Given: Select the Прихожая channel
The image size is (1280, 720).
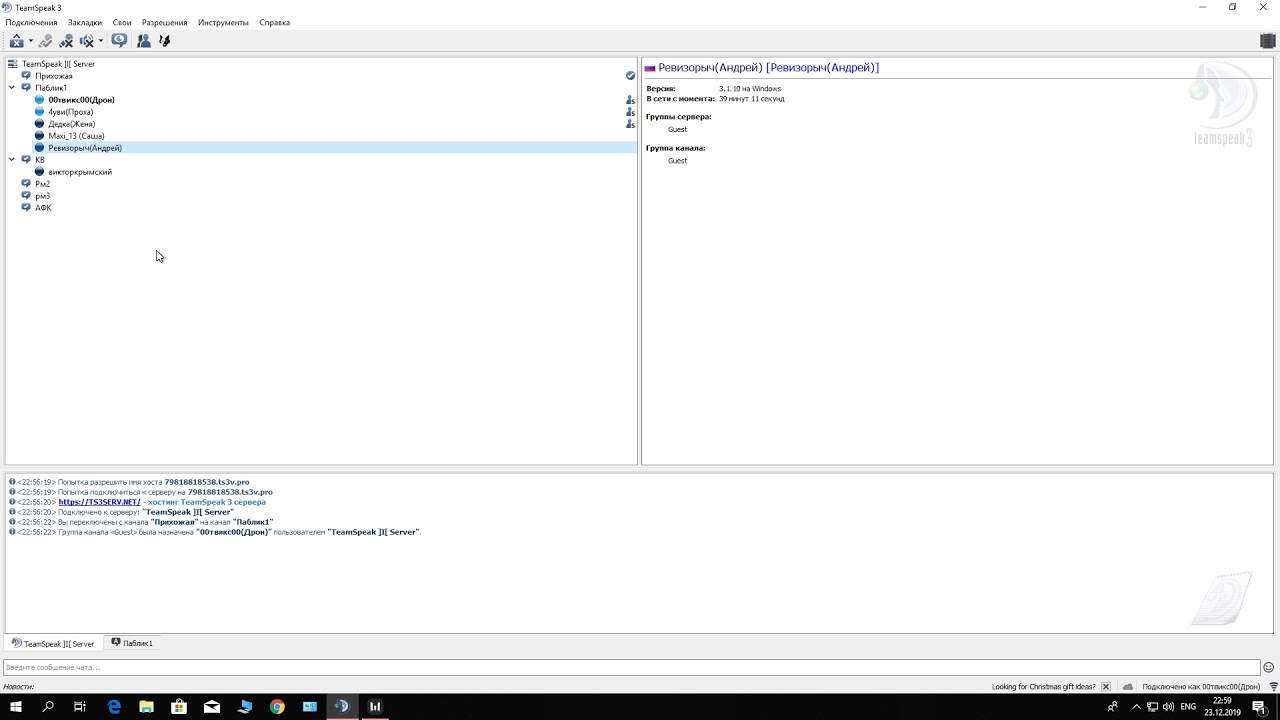Looking at the screenshot, I should tap(54, 76).
